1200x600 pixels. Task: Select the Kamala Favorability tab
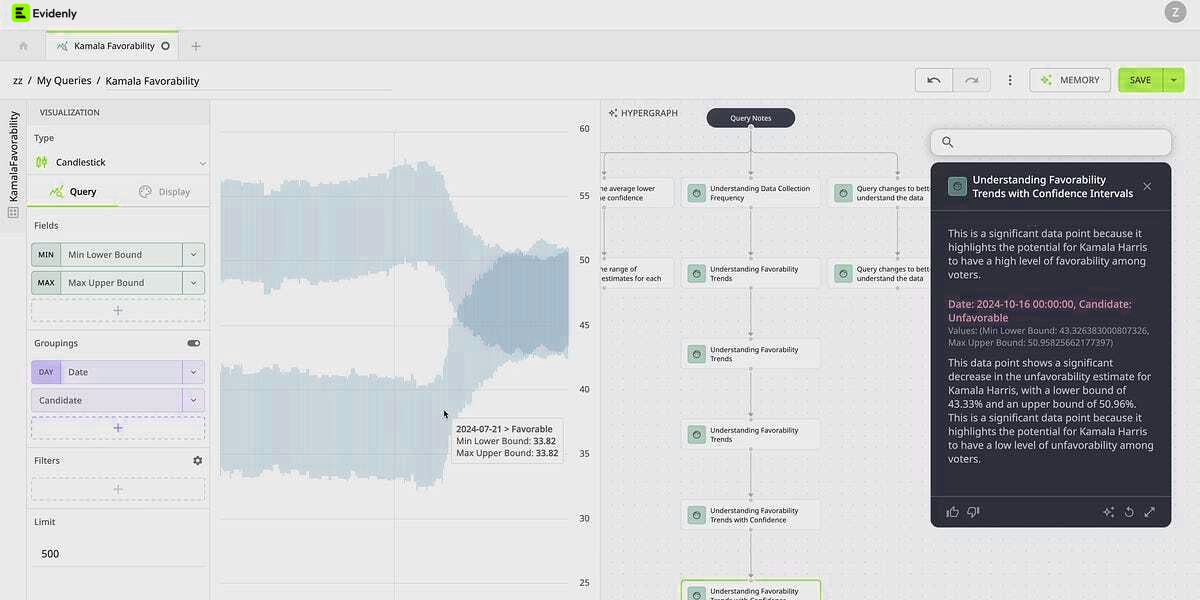(x=112, y=46)
